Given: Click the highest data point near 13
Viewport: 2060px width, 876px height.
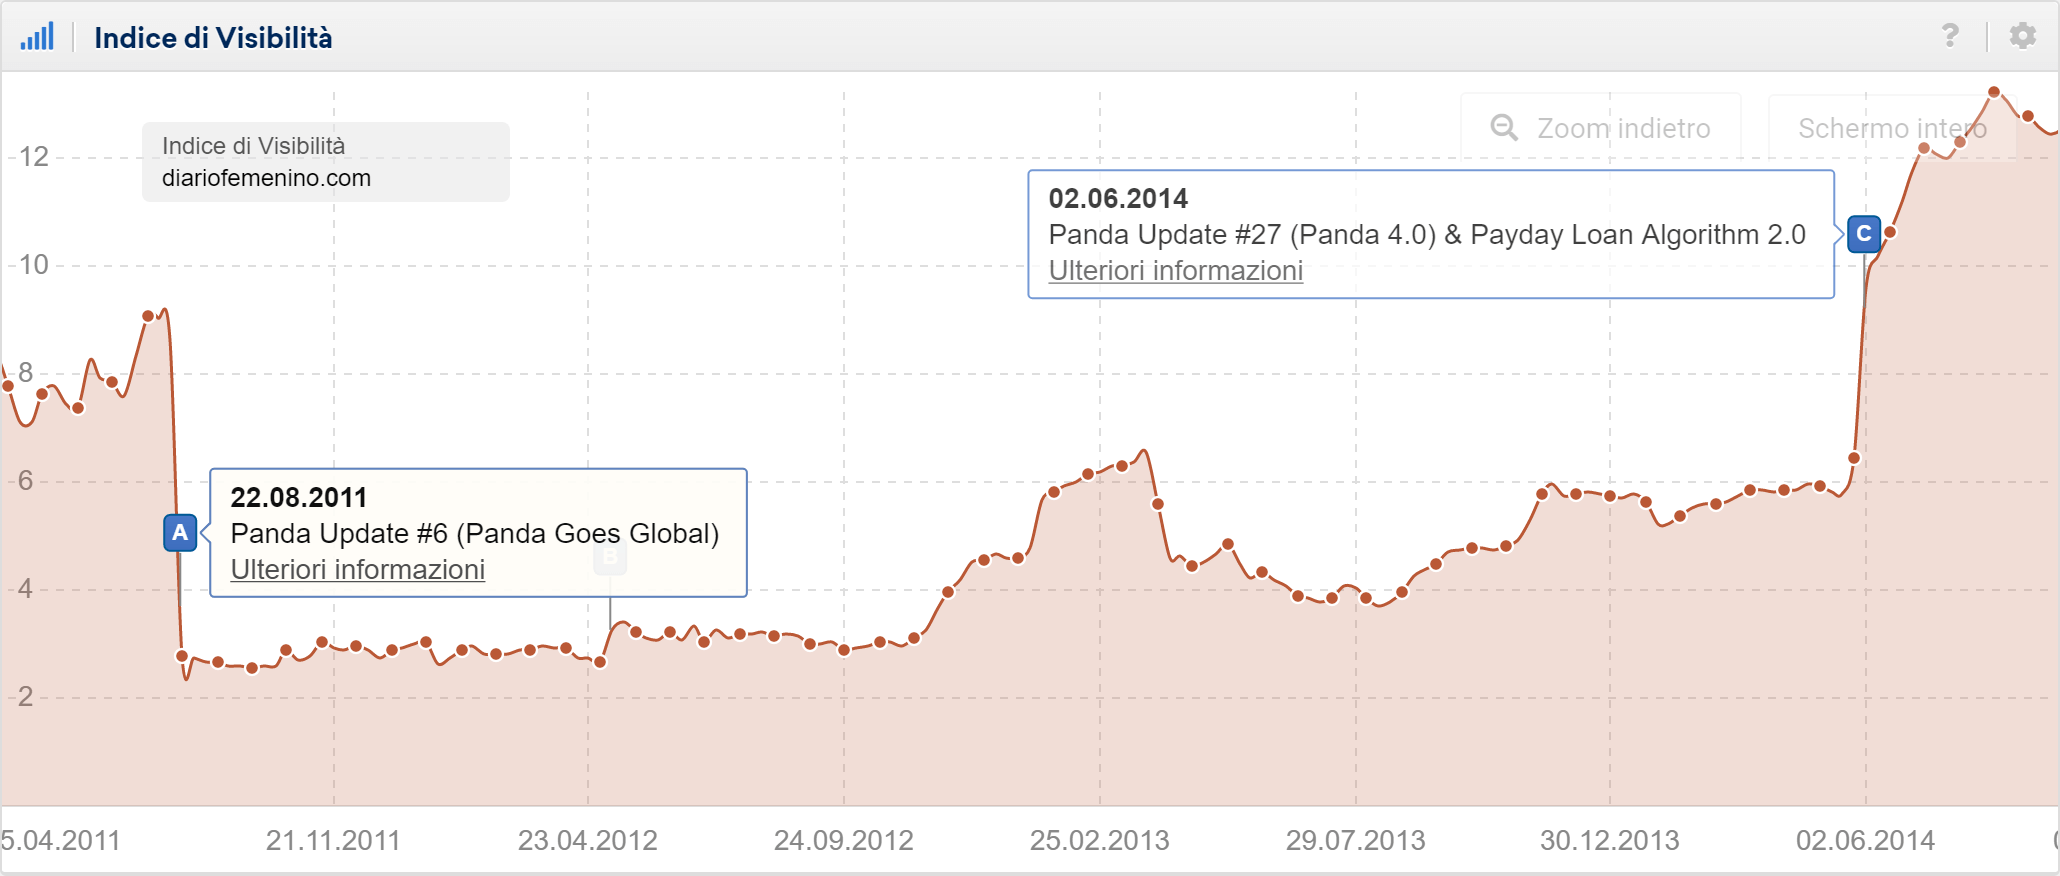Looking at the screenshot, I should (x=1994, y=92).
